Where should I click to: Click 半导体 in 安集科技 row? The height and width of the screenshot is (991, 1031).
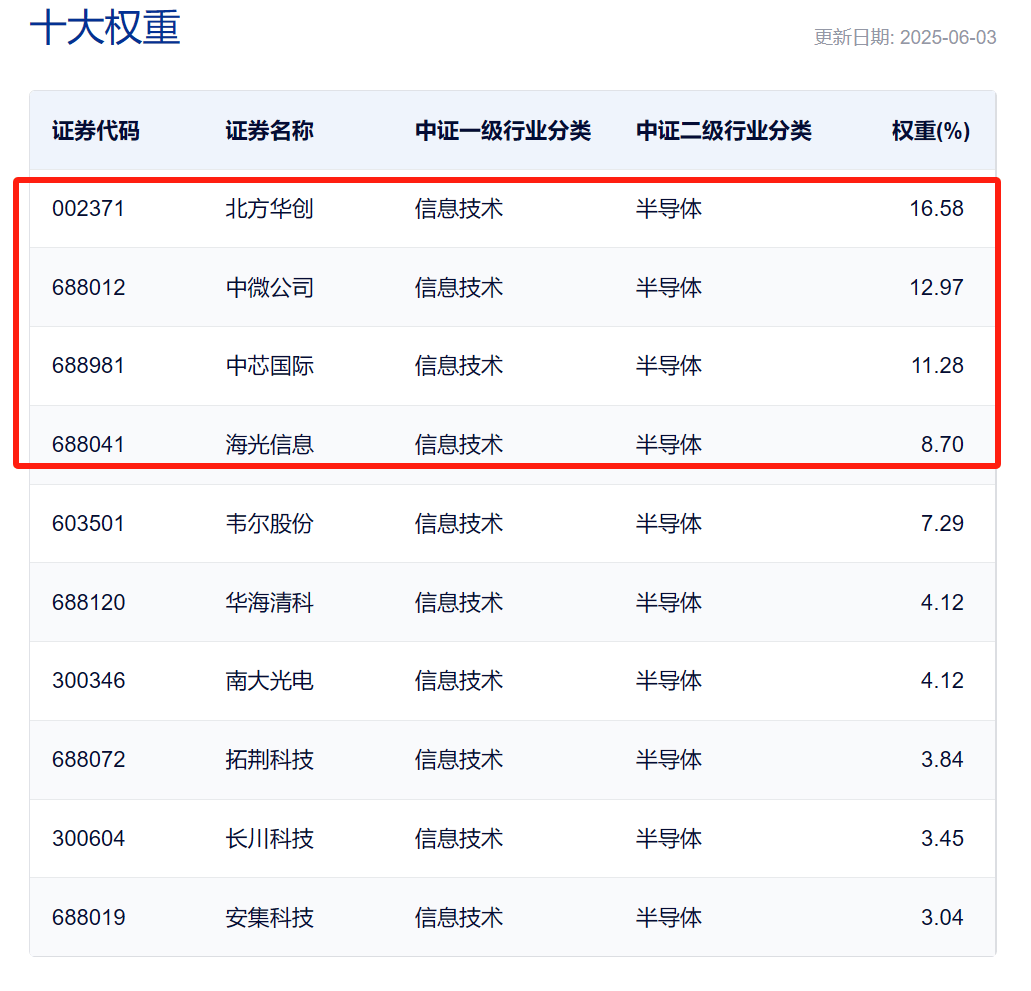[x=669, y=917]
